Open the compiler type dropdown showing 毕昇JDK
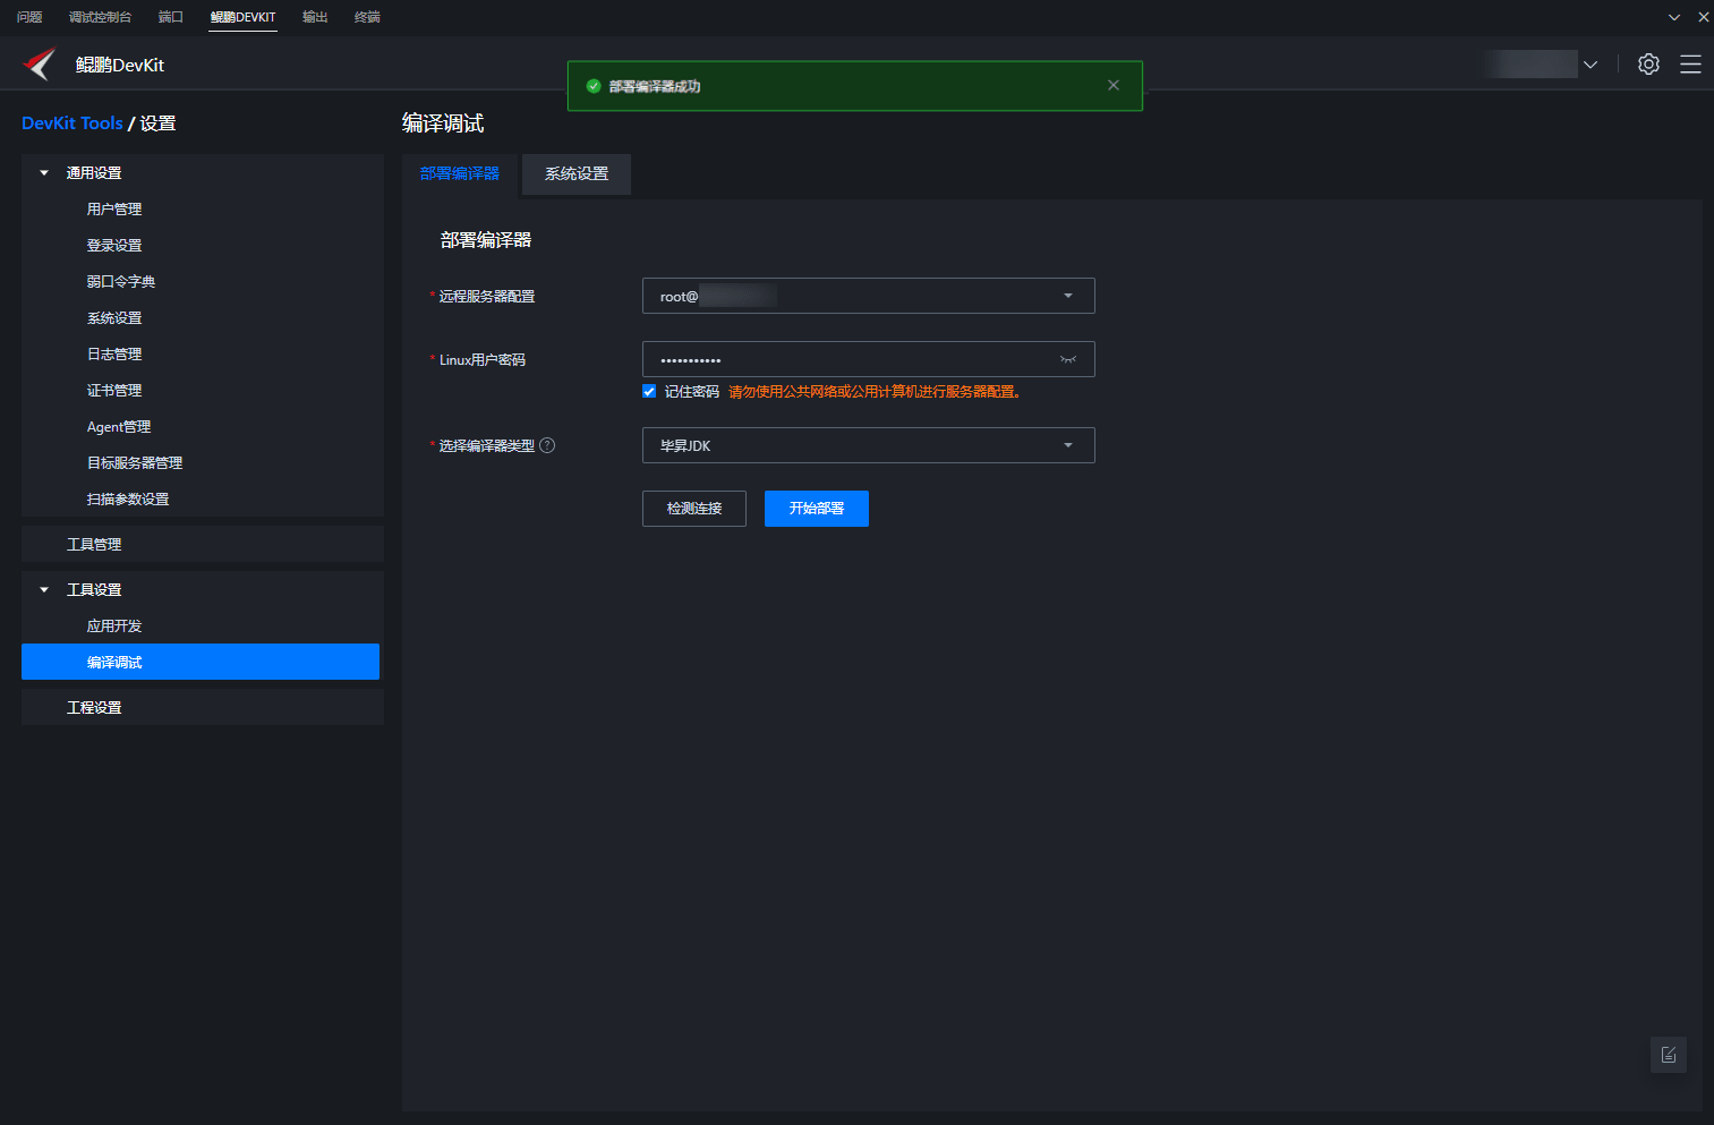The height and width of the screenshot is (1125, 1714). 868,445
